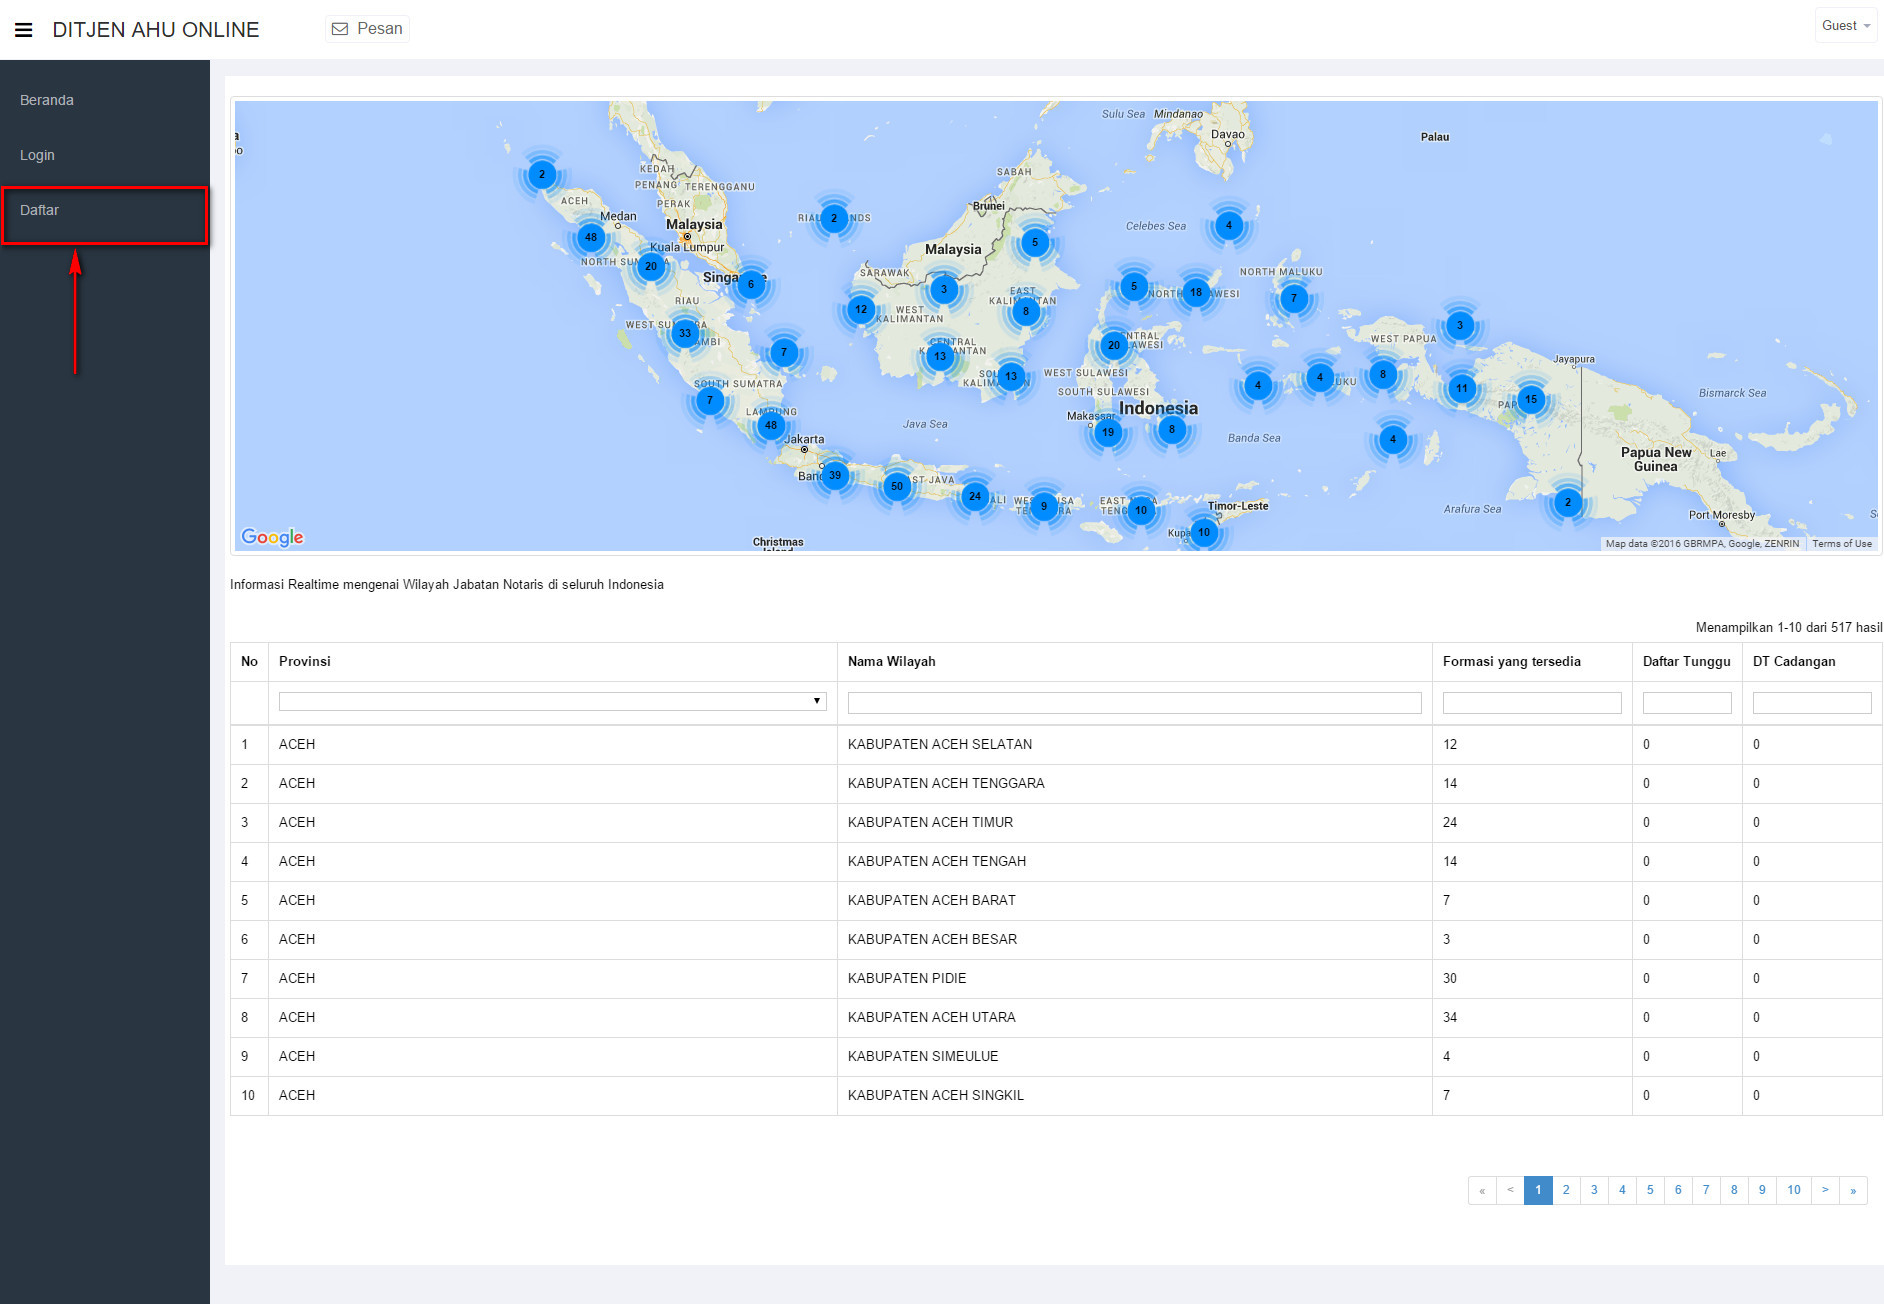Image resolution: width=1884 pixels, height=1304 pixels.
Task: Open Beranda in the sidebar
Action: coord(47,100)
